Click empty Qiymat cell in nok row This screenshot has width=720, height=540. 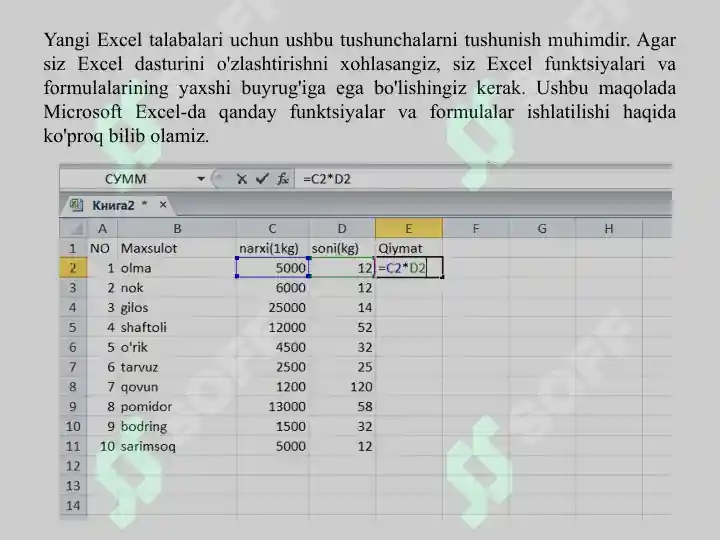tap(409, 288)
